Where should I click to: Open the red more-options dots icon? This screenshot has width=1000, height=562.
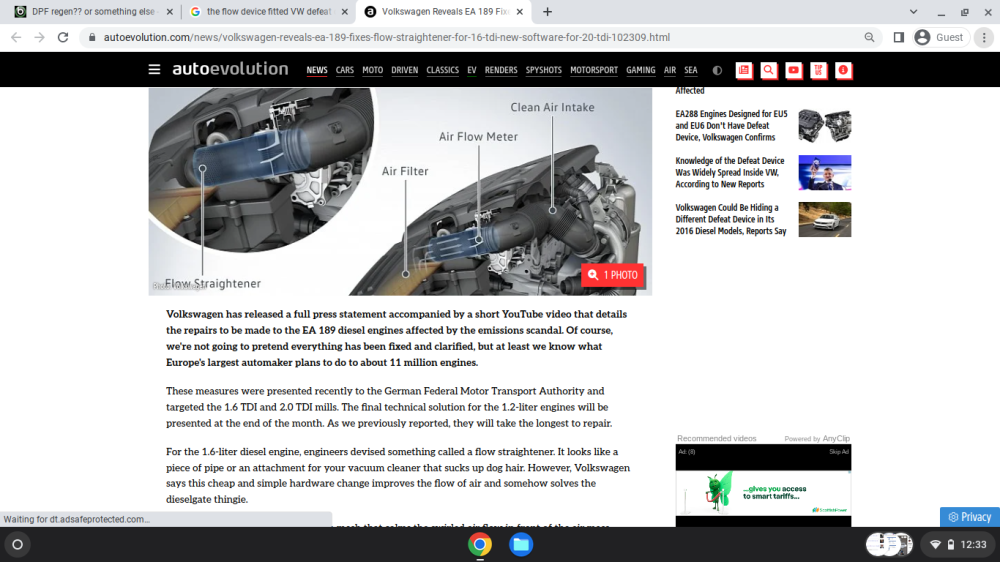click(843, 70)
